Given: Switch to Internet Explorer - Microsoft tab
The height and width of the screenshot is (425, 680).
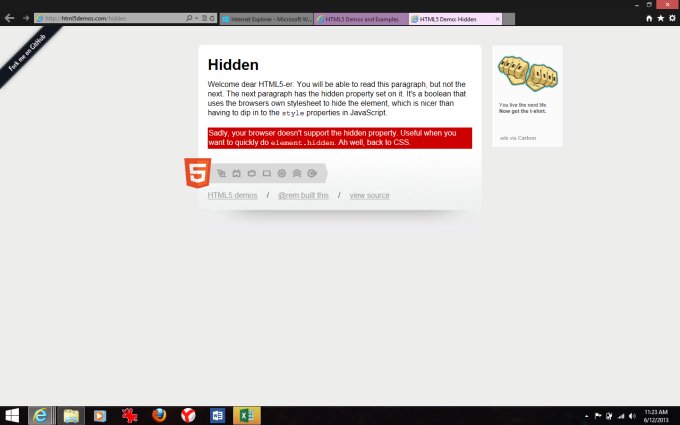Looking at the screenshot, I should (267, 19).
